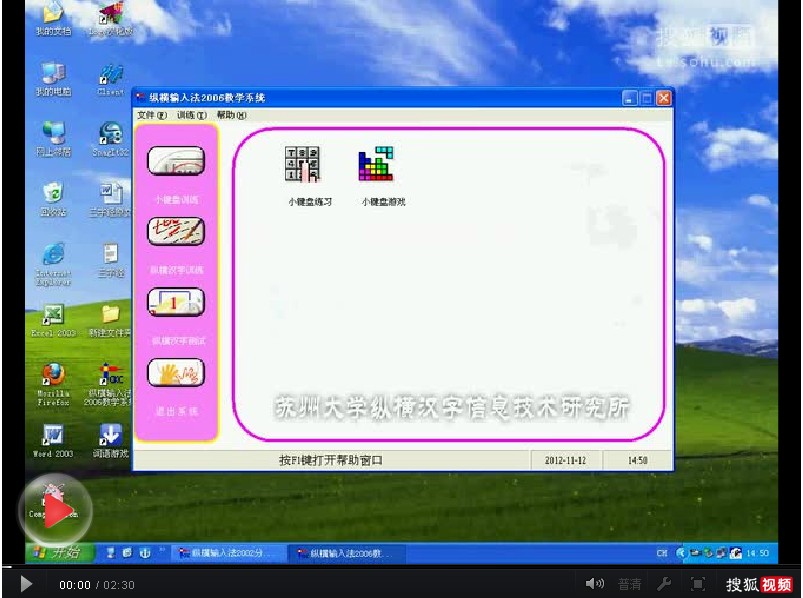
Task: Click the 2012-11-12 date in status bar
Action: [x=565, y=460]
